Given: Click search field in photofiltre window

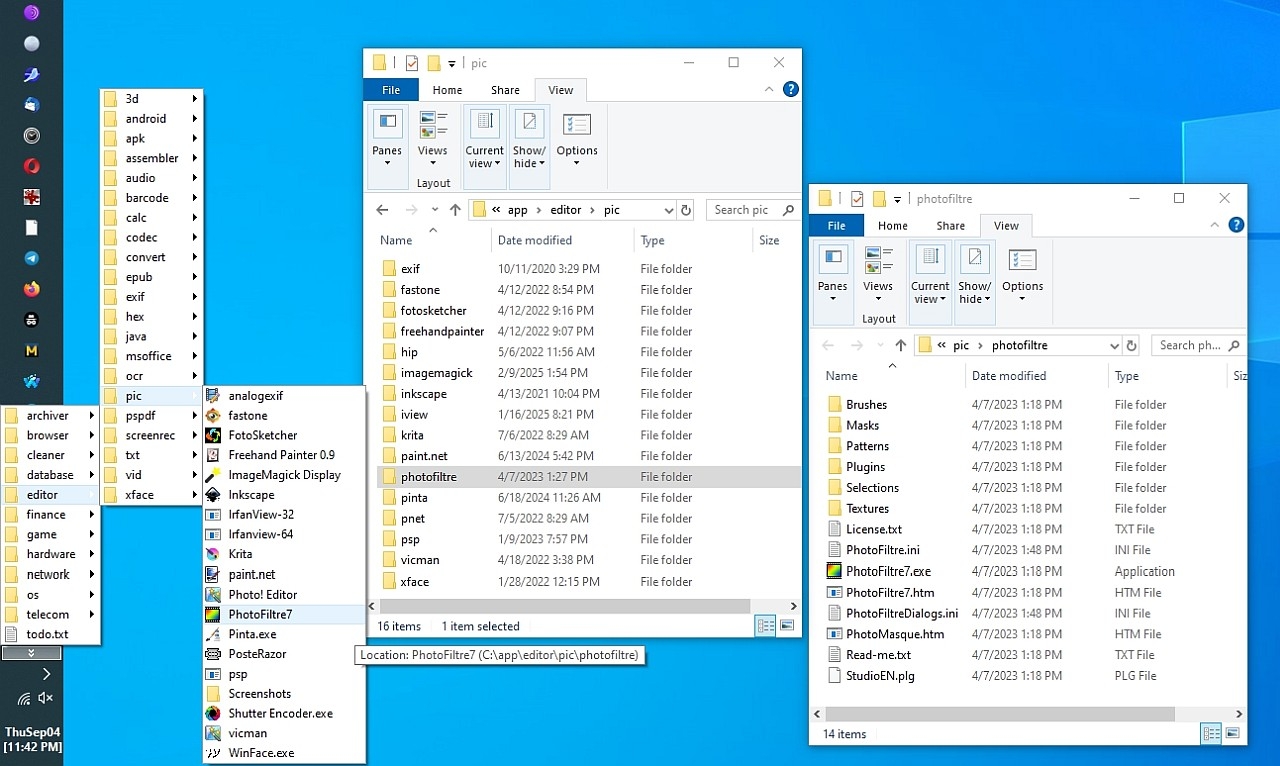Looking at the screenshot, I should tap(1197, 345).
